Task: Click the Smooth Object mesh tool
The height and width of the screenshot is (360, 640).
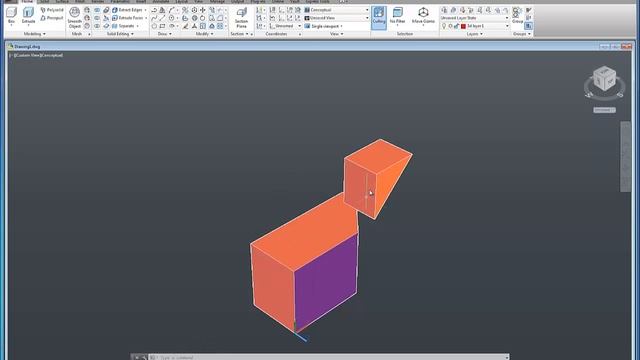Action: [x=74, y=17]
